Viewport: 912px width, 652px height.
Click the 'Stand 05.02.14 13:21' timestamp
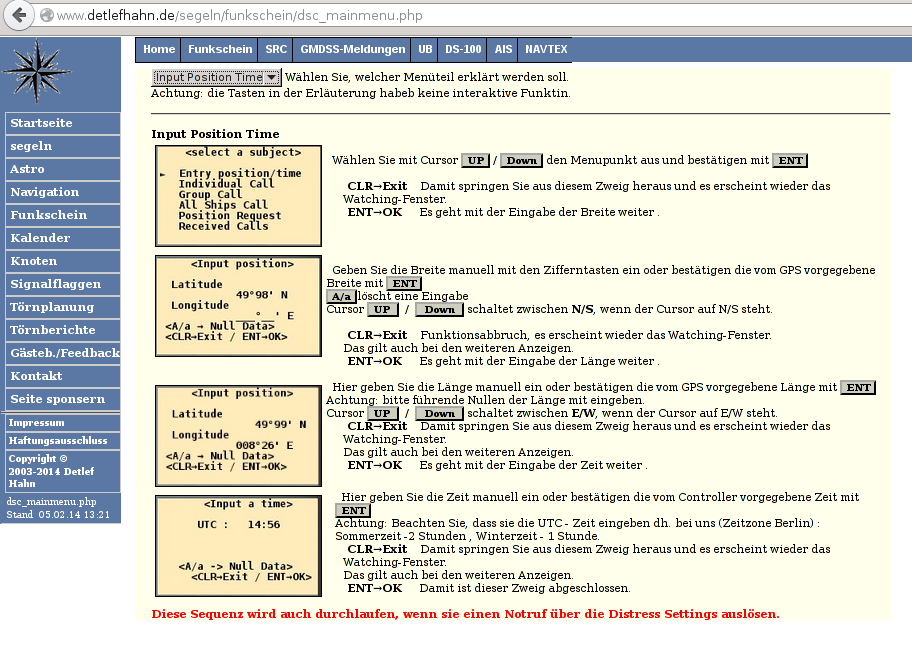pos(58,515)
